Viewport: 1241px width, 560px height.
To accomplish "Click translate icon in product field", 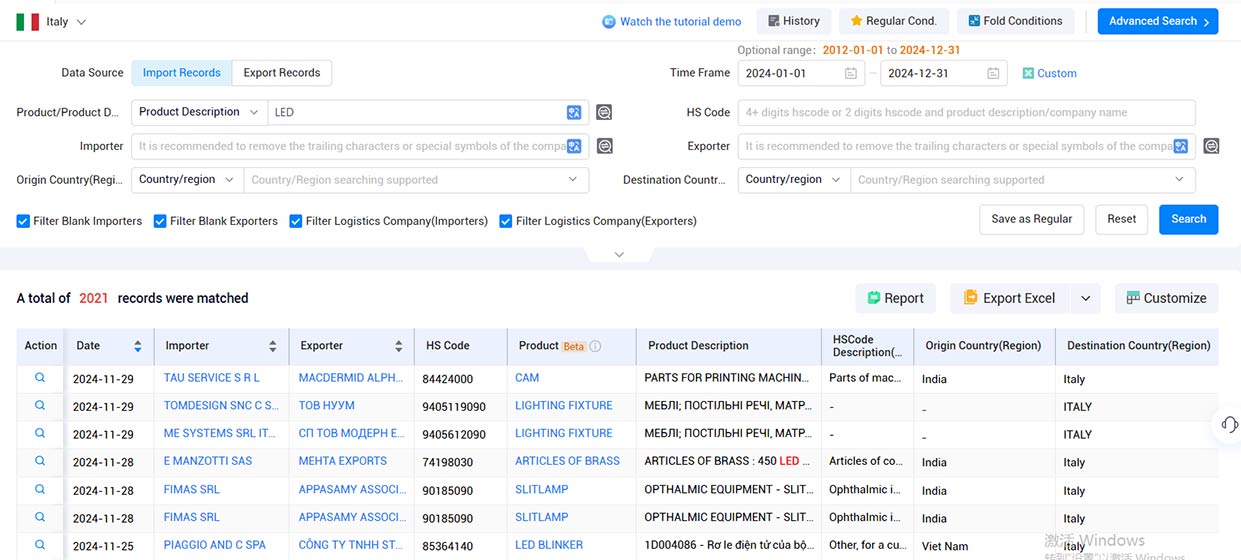I will click(x=574, y=113).
